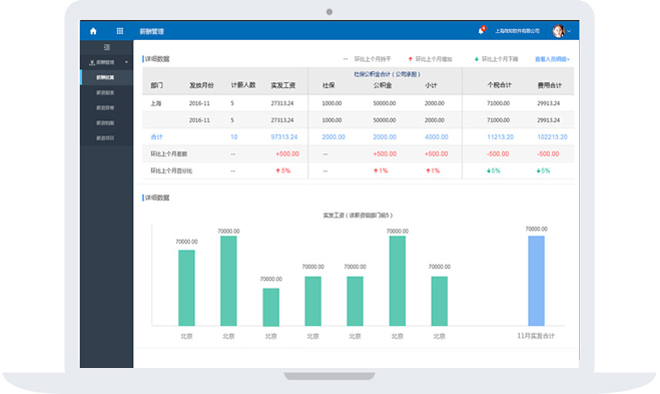
Task: Open 薪资报表 in the sidebar
Action: 105,93
